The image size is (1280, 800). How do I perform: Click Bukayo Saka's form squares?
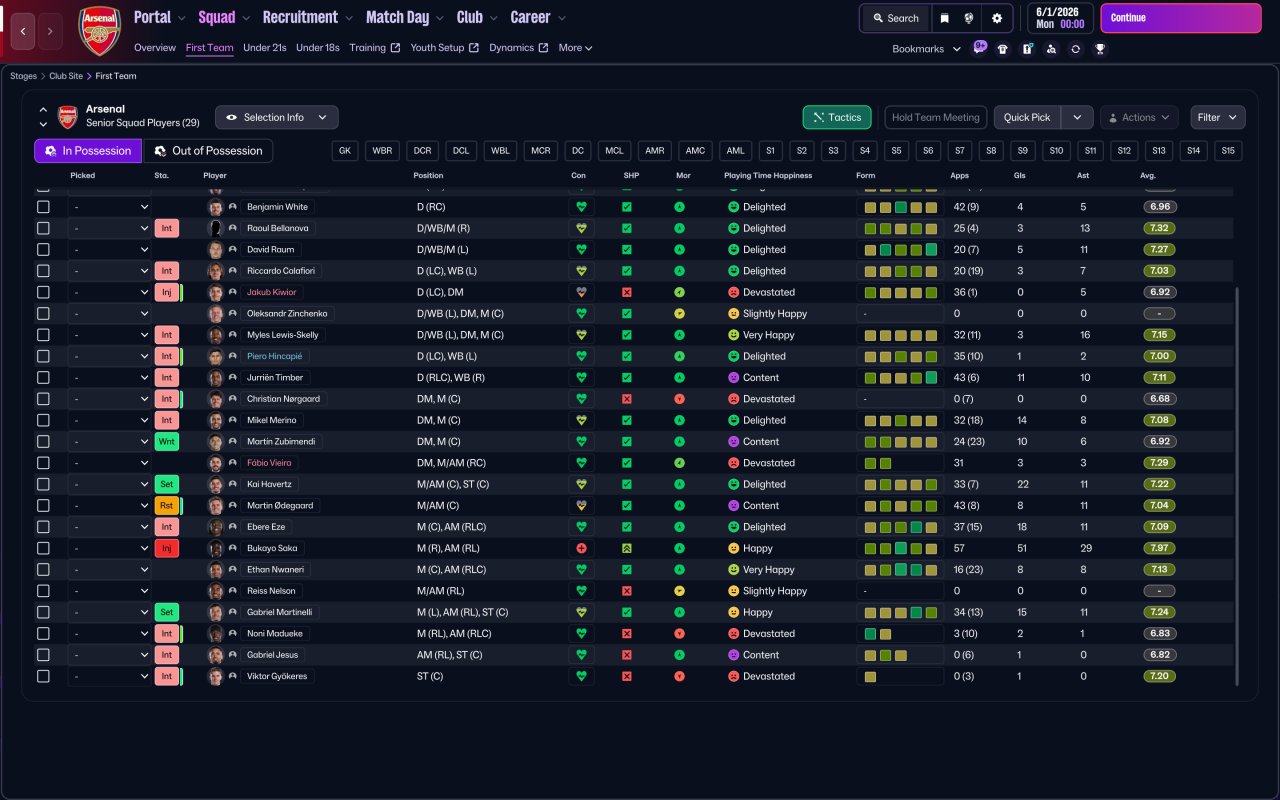[900, 548]
